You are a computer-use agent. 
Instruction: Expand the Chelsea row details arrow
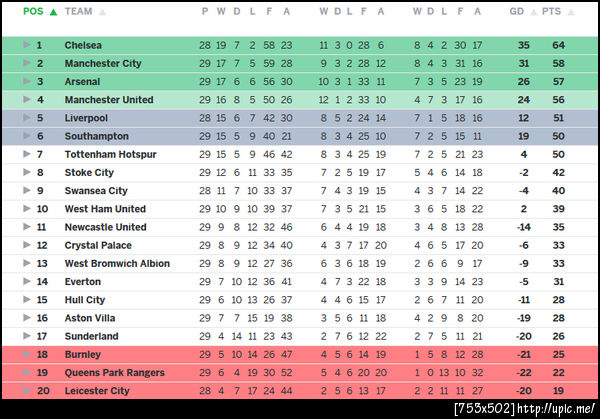click(28, 45)
